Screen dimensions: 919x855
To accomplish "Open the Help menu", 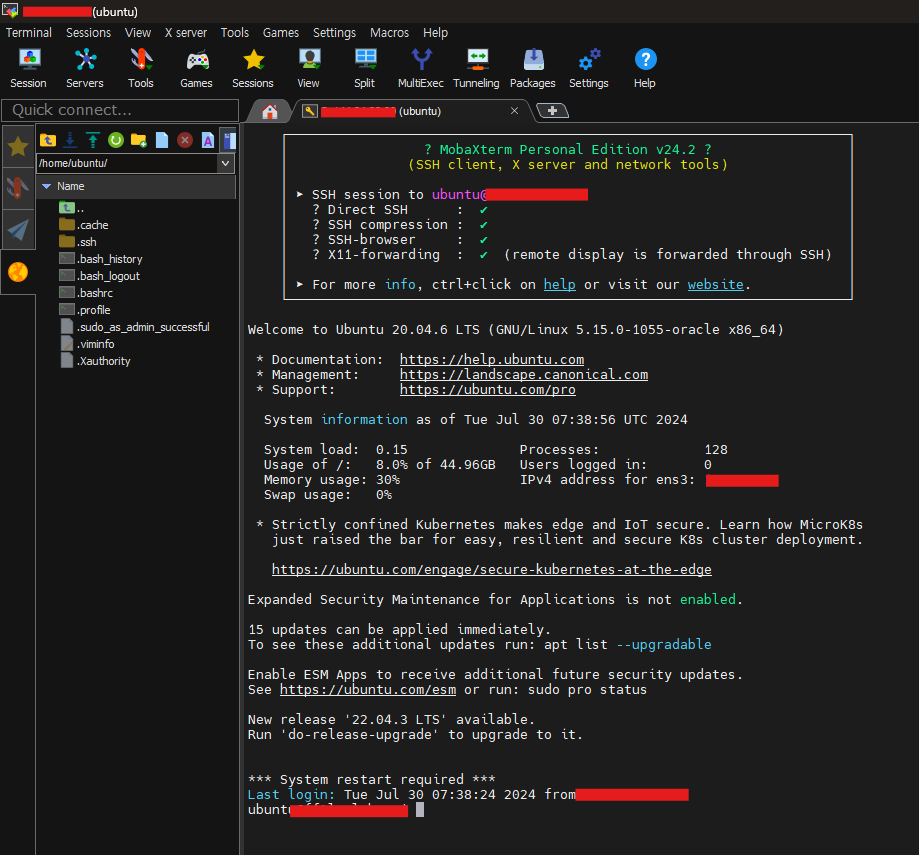I will click(435, 33).
